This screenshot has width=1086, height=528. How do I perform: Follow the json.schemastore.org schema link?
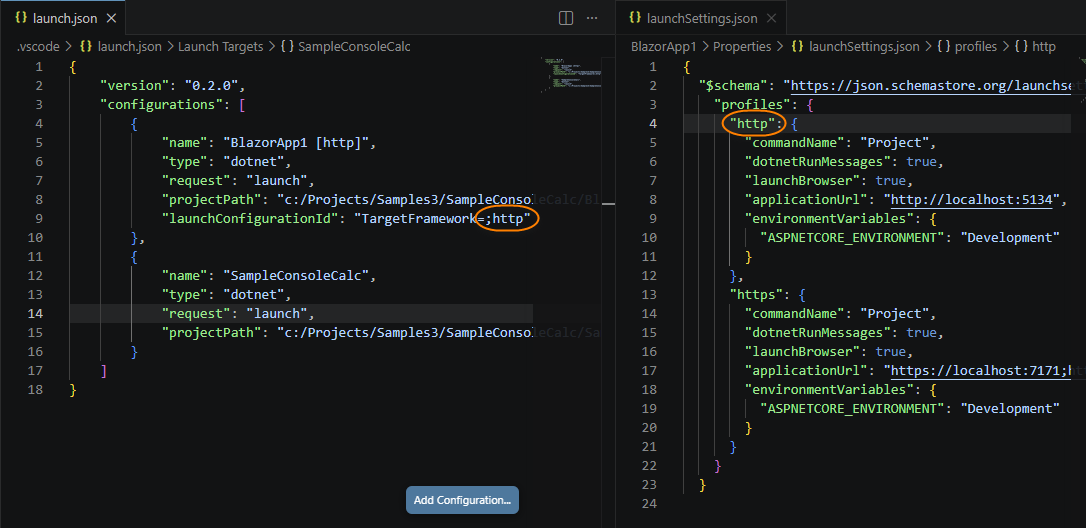click(931, 86)
